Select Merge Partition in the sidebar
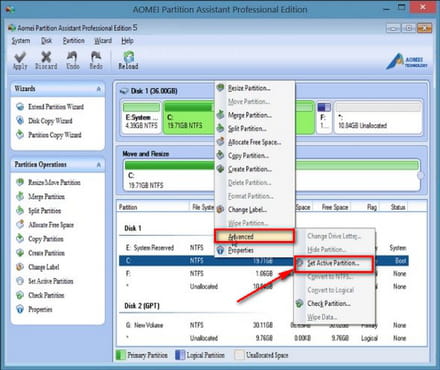The height and width of the screenshot is (370, 440). click(x=41, y=197)
